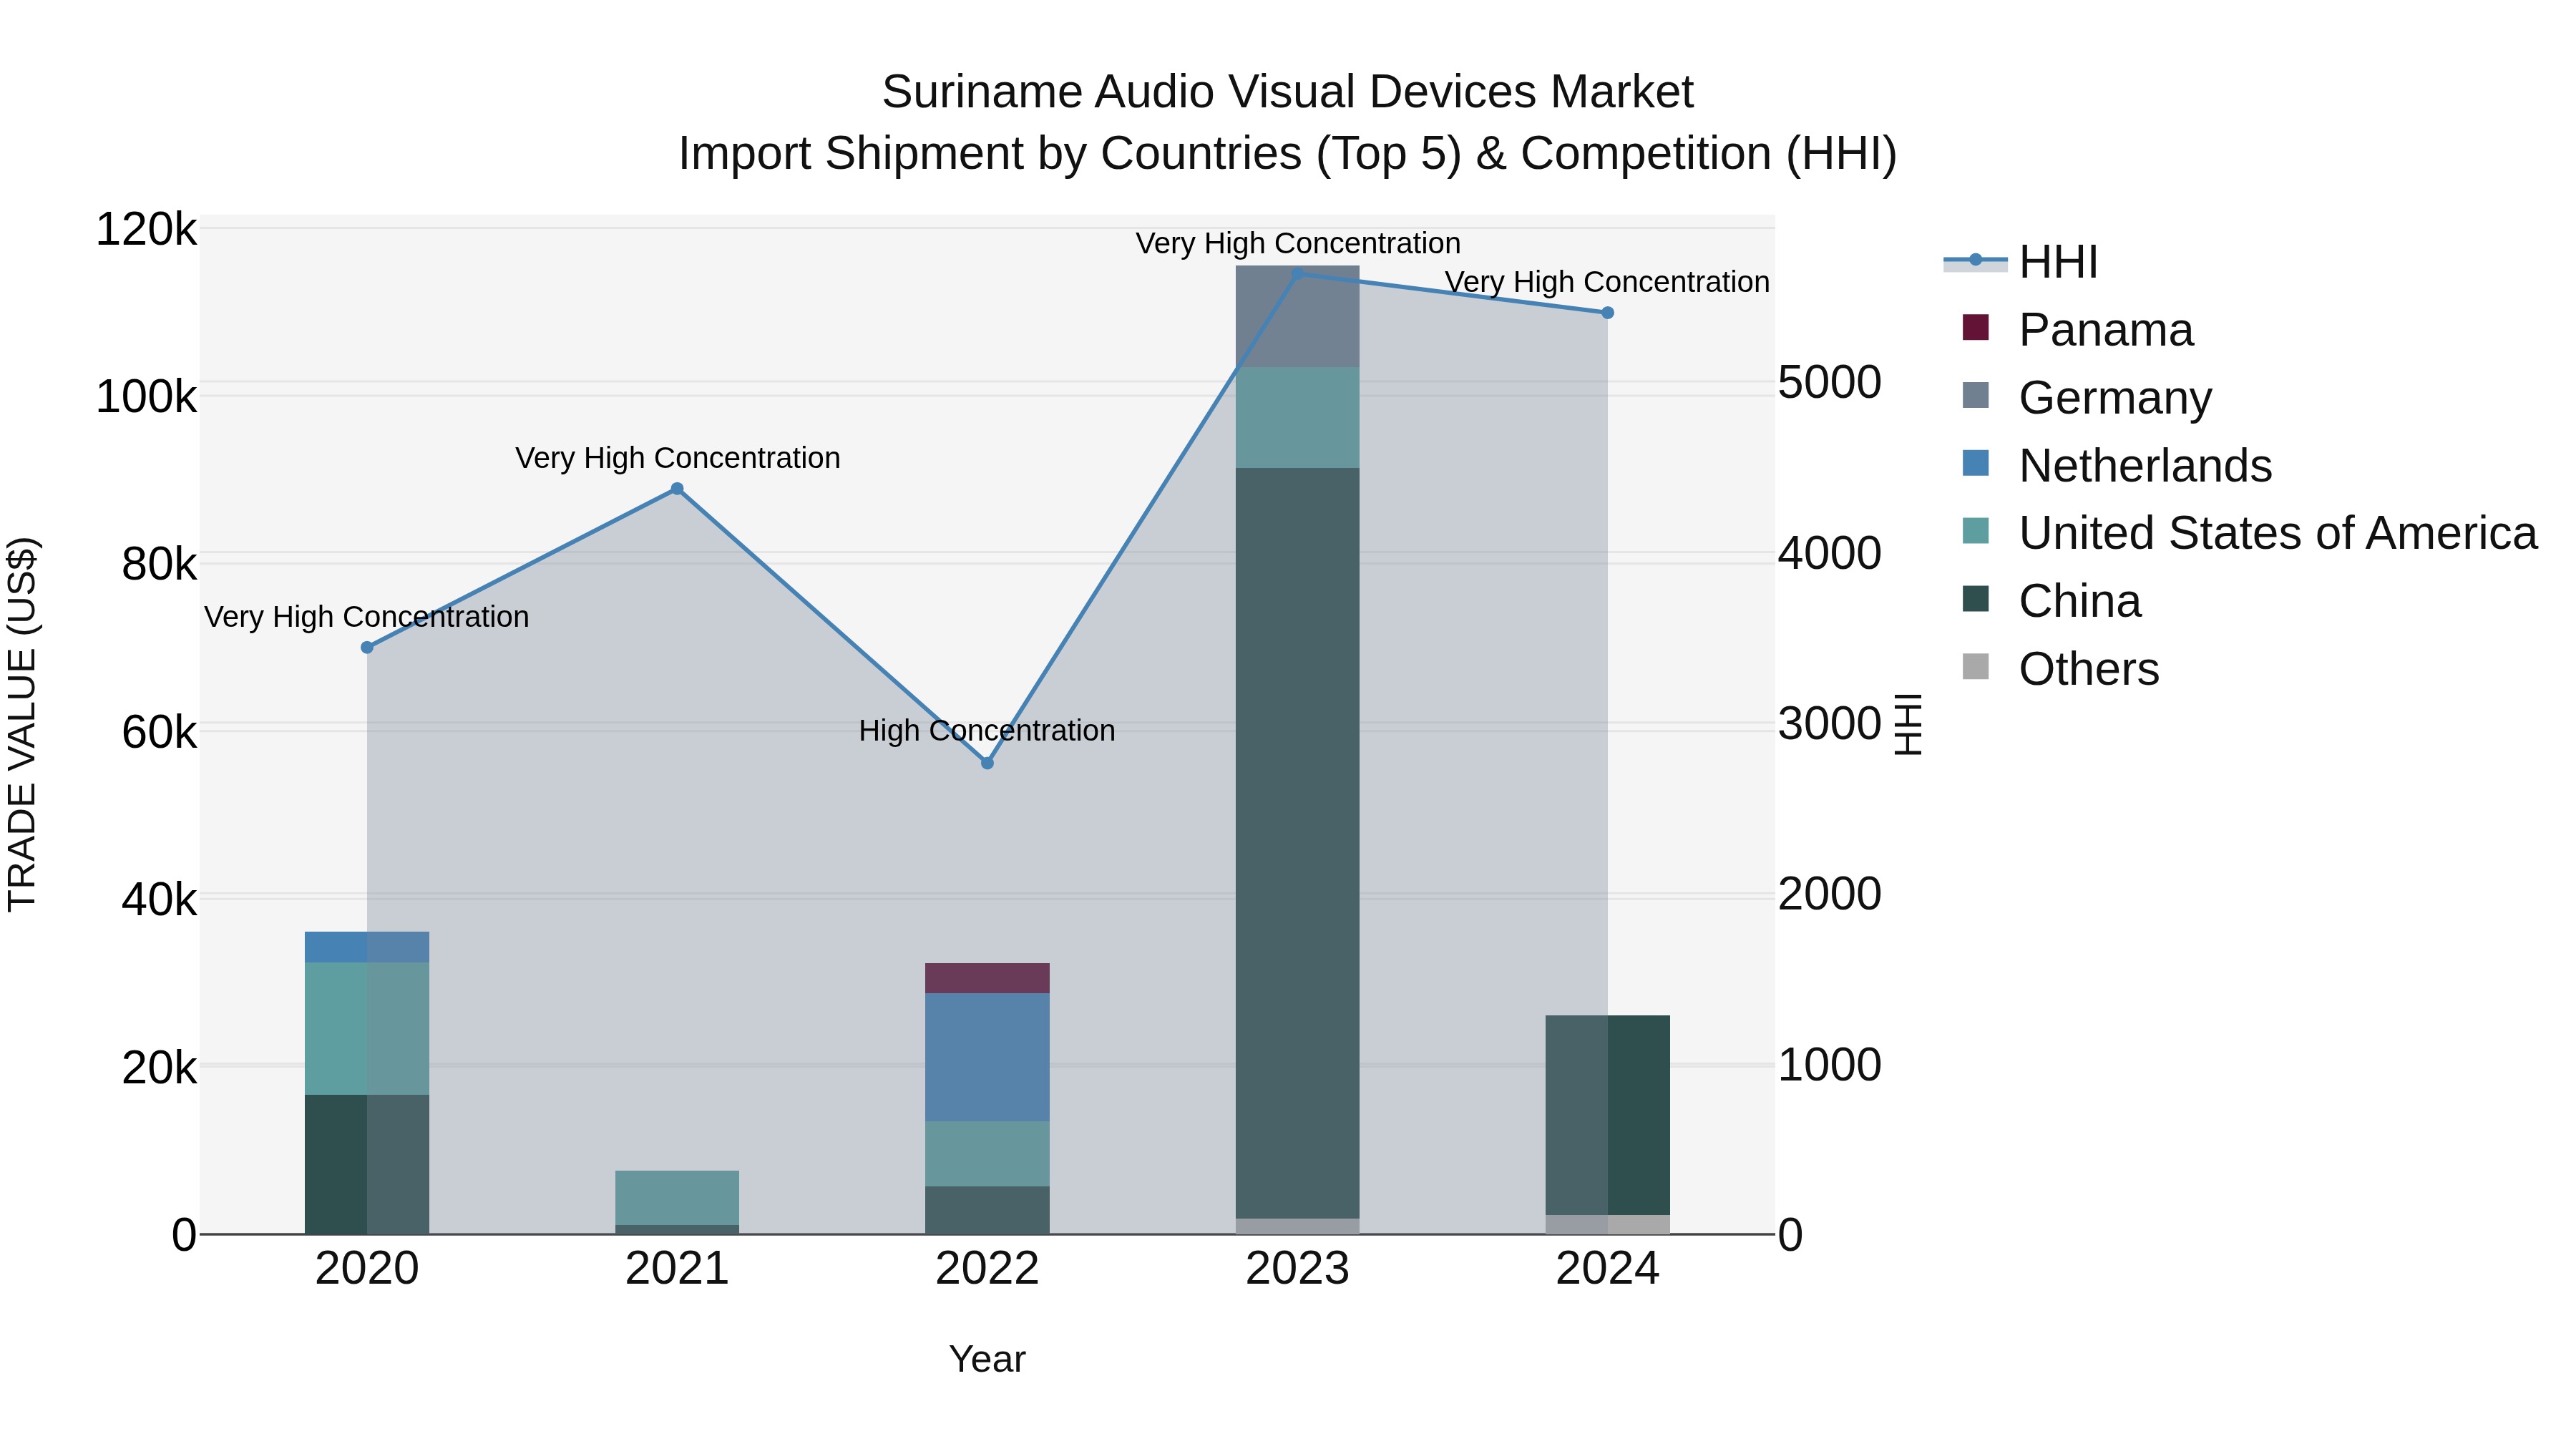The height and width of the screenshot is (1449, 2576).
Task: Click the Others segment of the 2023 bar
Action: 1297,1226
